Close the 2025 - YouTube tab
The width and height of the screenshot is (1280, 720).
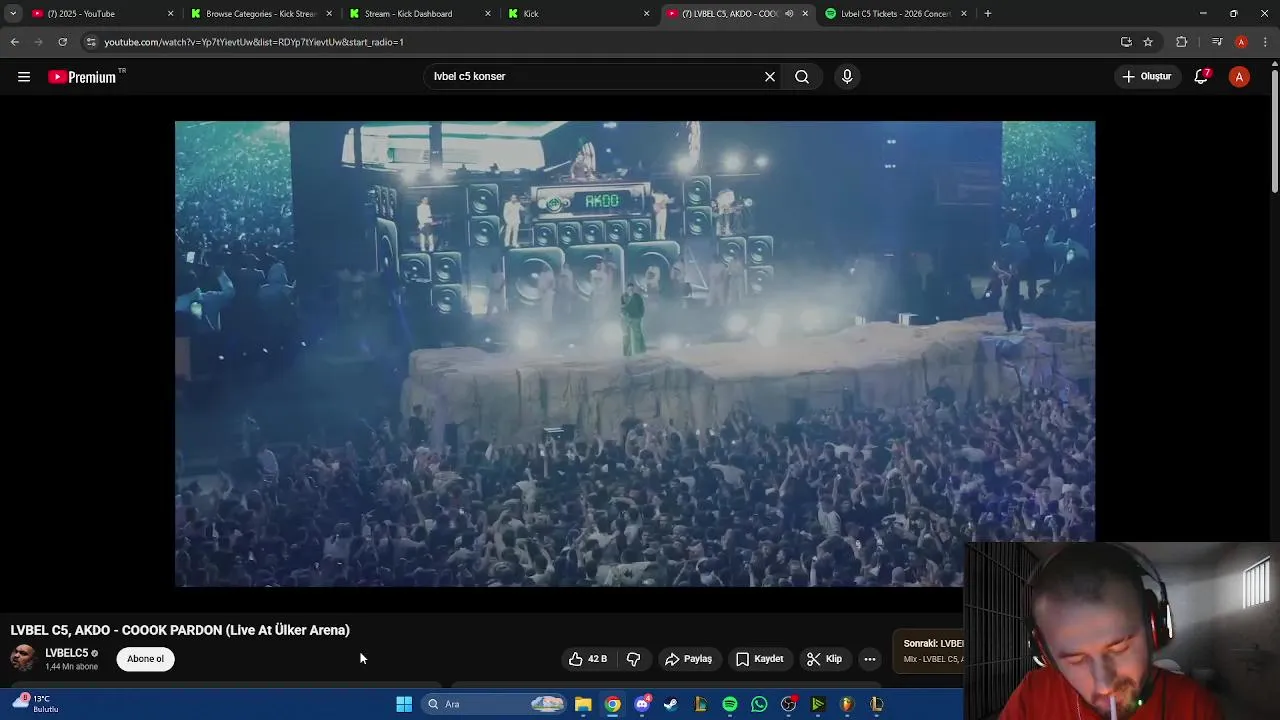170,14
